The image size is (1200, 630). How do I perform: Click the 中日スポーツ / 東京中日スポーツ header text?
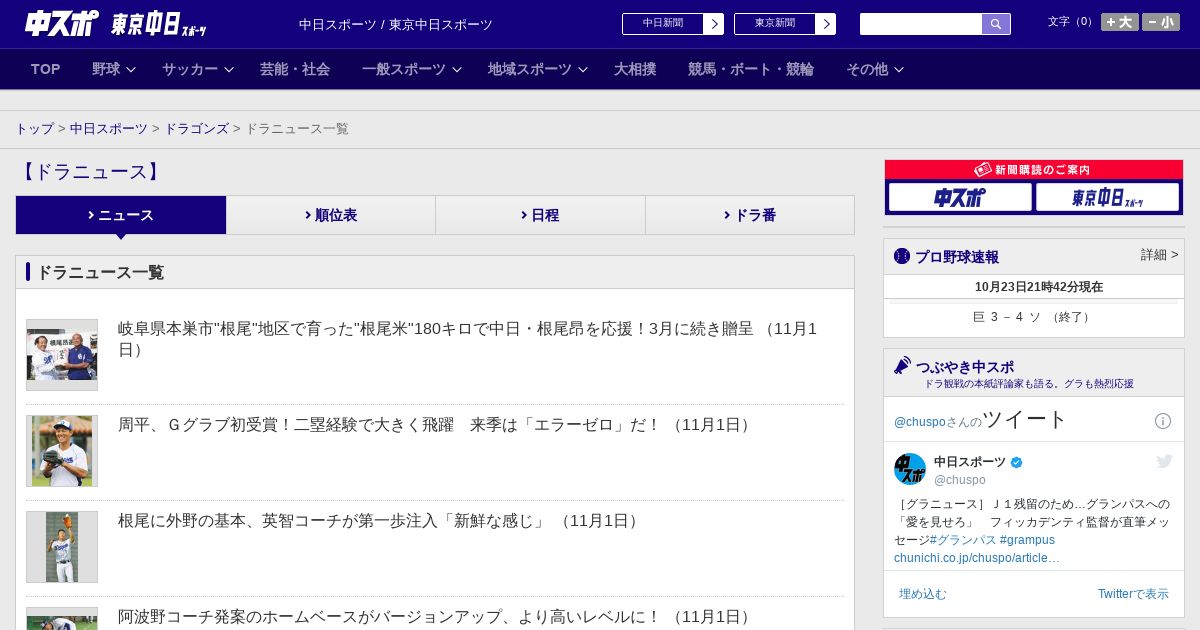click(396, 25)
